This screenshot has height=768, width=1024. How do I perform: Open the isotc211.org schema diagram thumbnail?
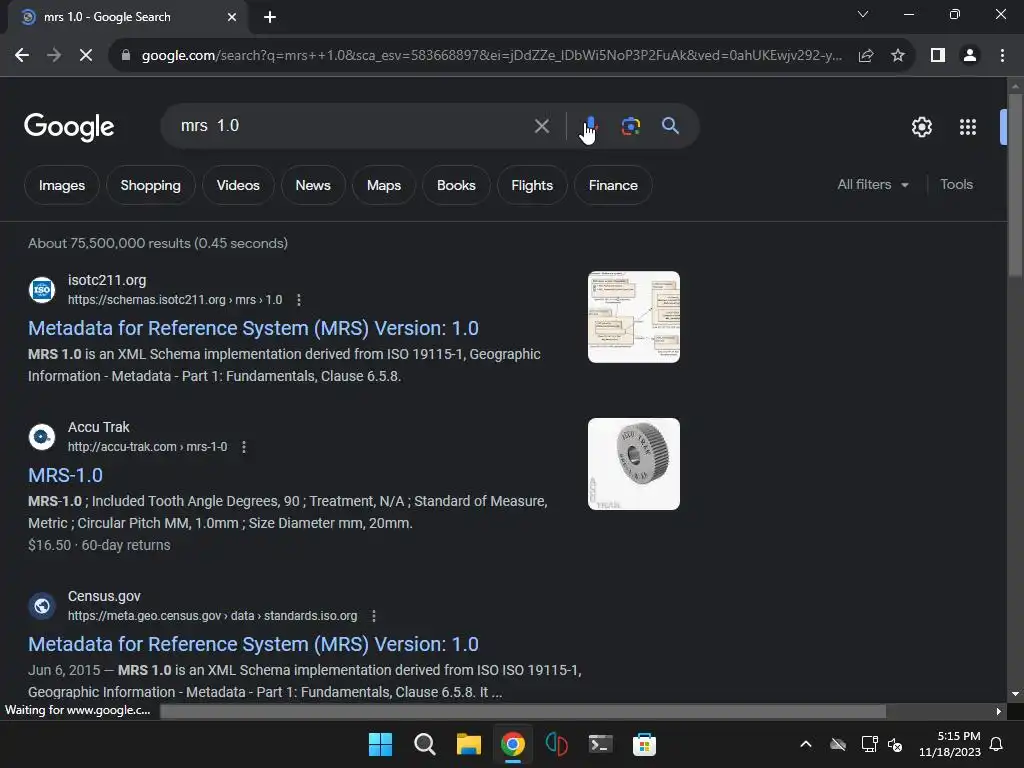tap(633, 317)
